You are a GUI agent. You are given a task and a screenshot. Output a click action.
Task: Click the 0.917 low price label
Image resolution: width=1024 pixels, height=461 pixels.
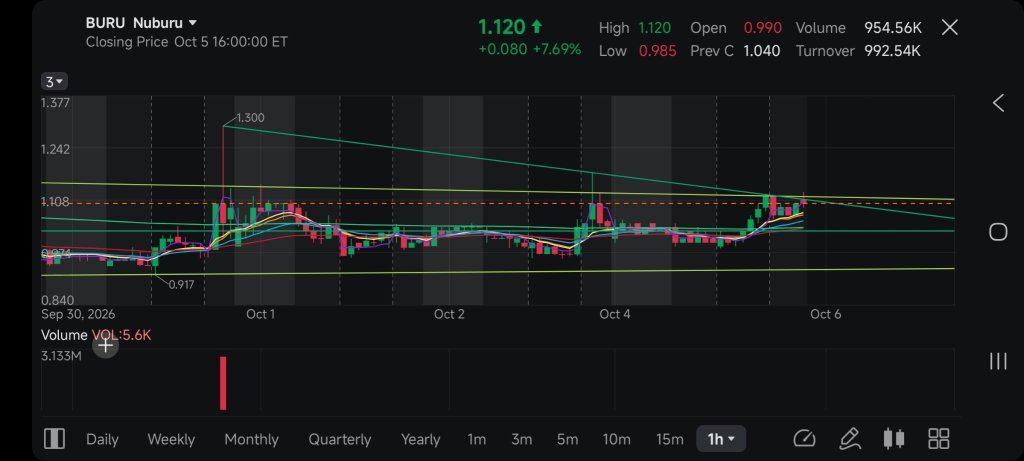182,285
